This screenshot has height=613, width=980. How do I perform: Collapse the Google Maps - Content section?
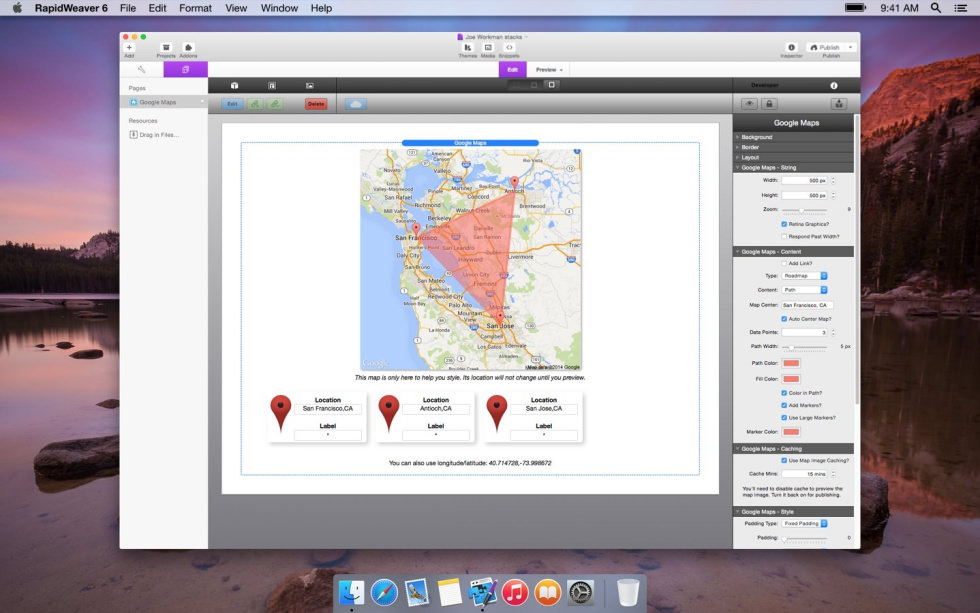(793, 251)
